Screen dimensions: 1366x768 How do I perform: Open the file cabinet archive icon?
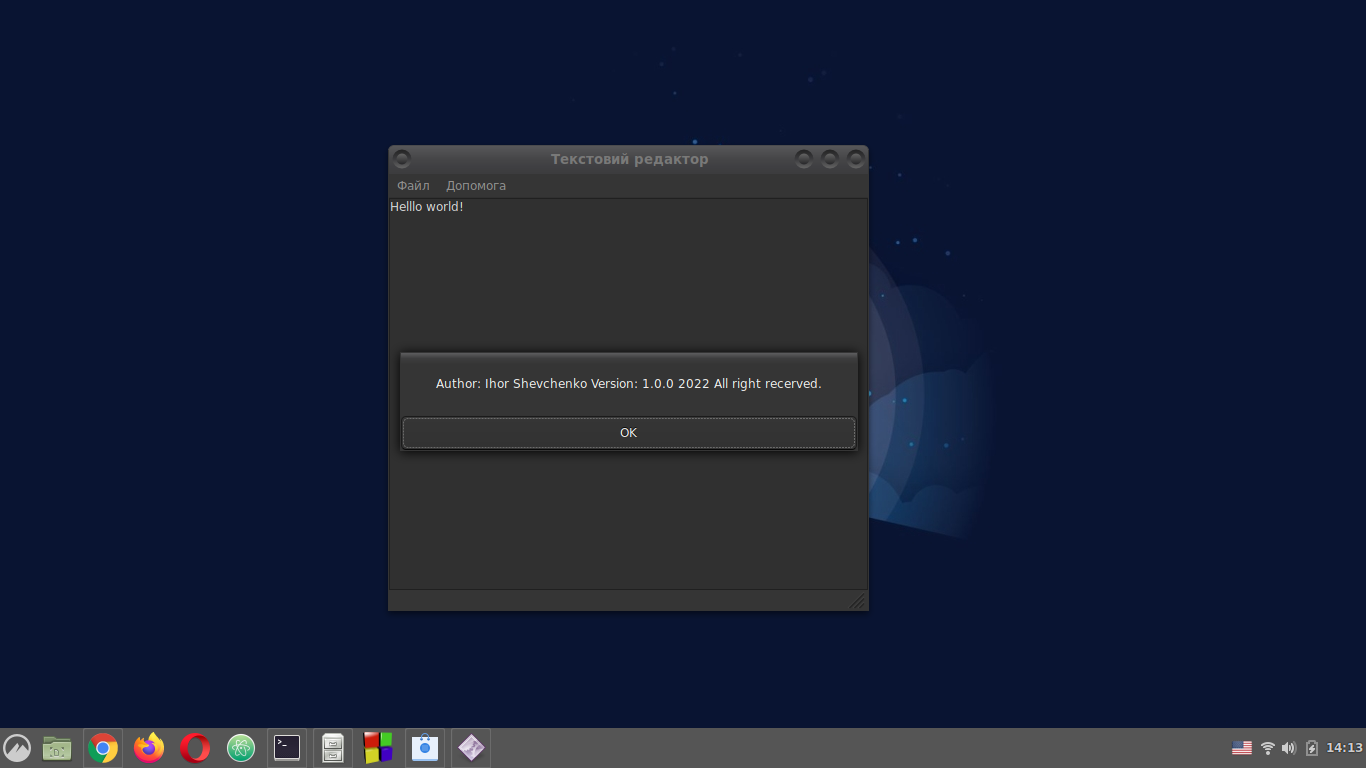click(332, 747)
